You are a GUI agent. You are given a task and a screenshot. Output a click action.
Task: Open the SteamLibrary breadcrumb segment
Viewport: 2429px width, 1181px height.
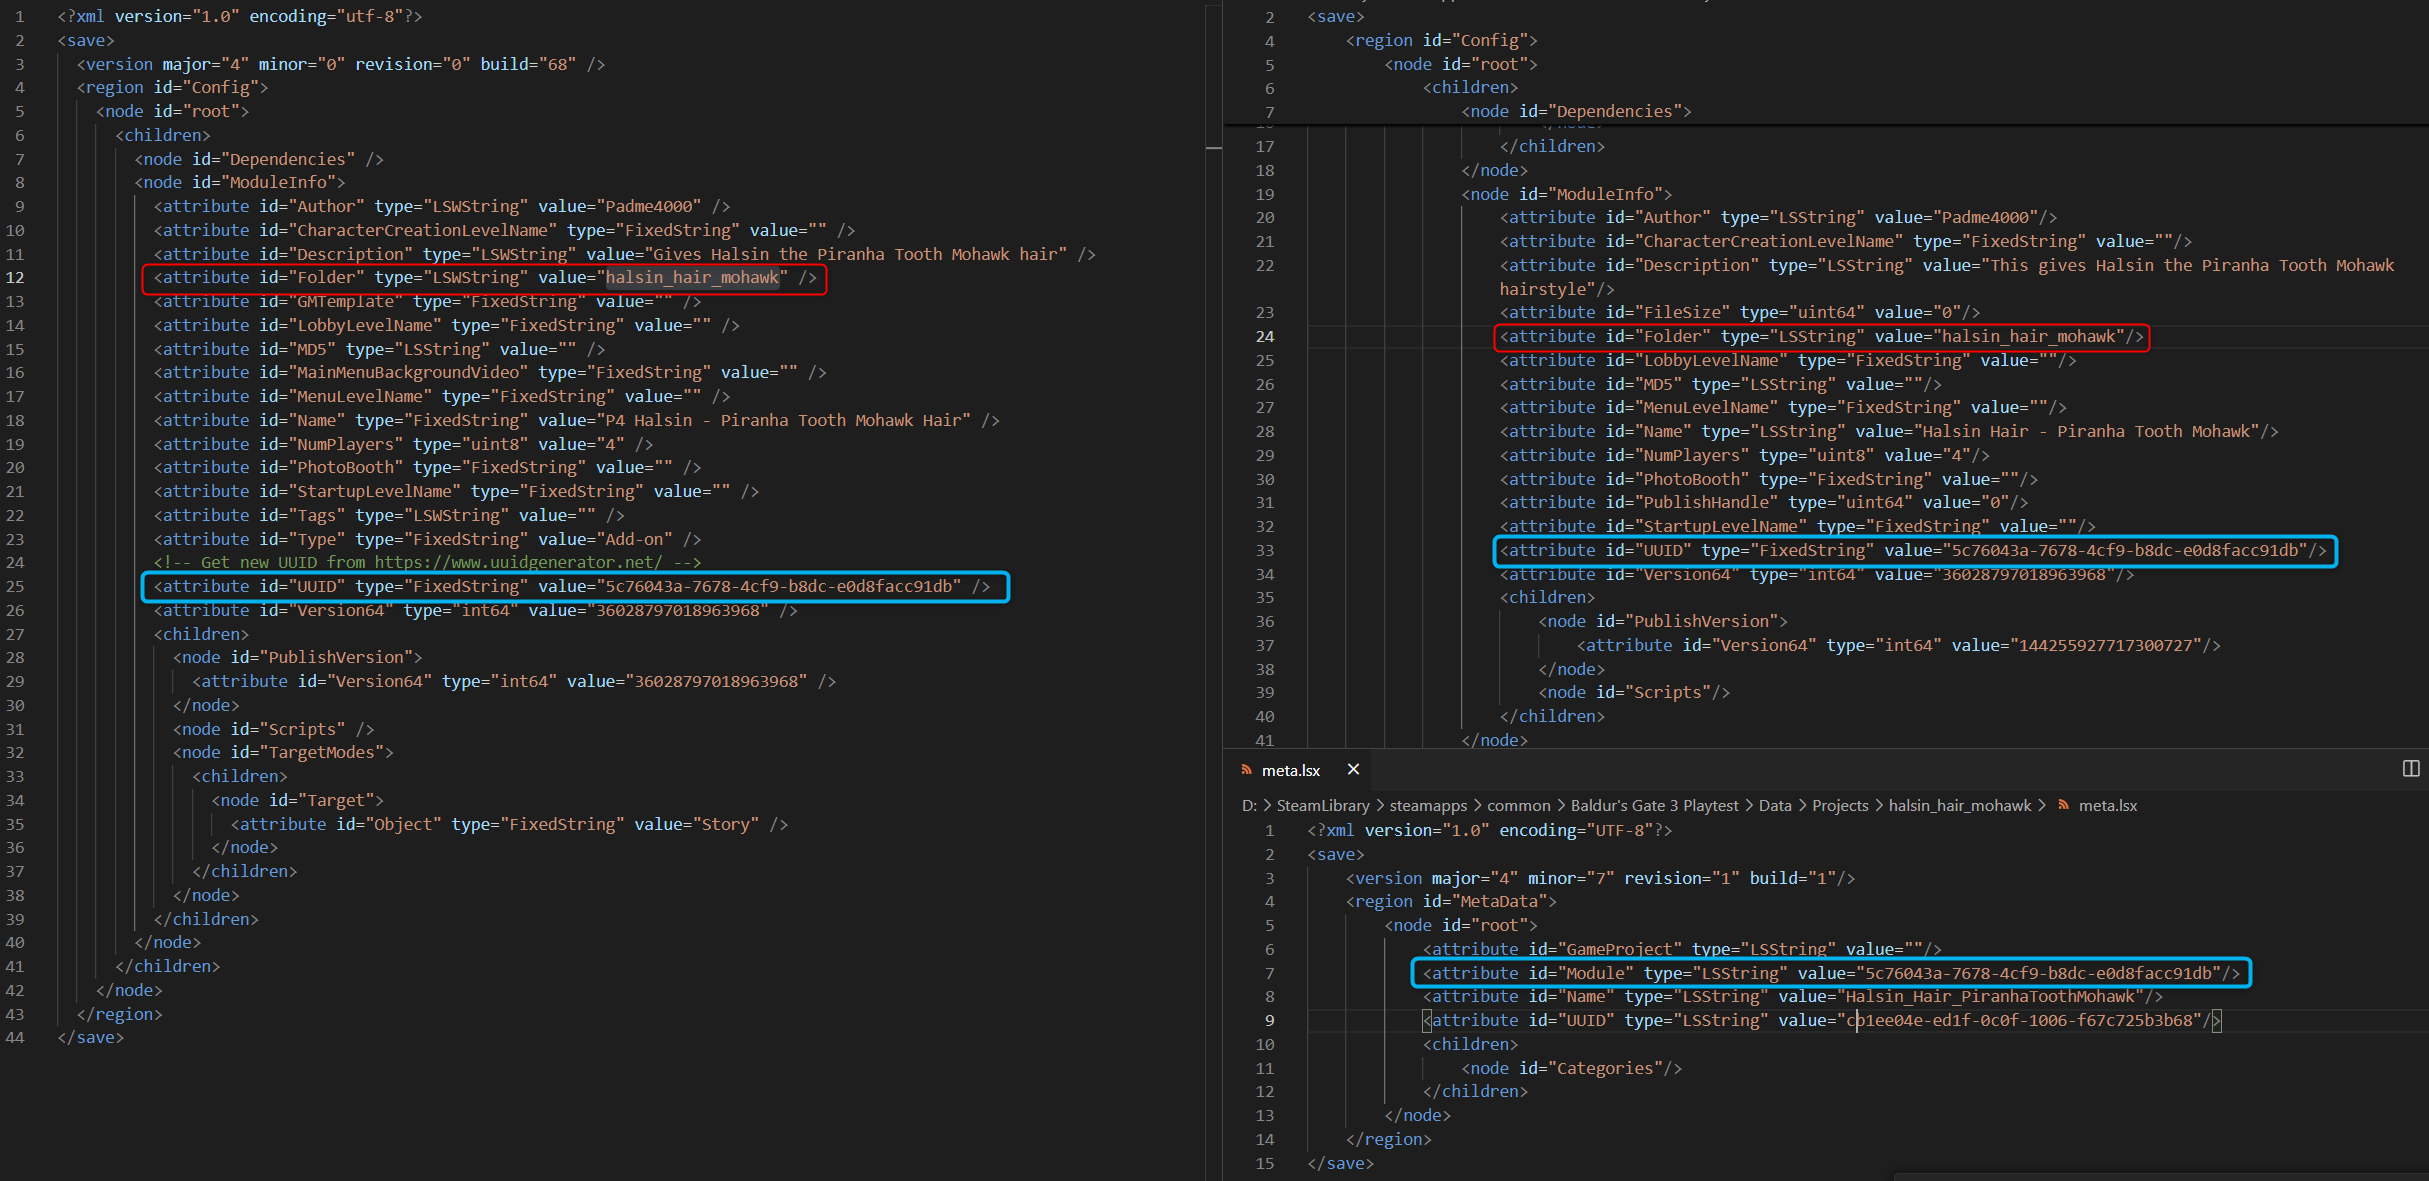coord(1322,805)
